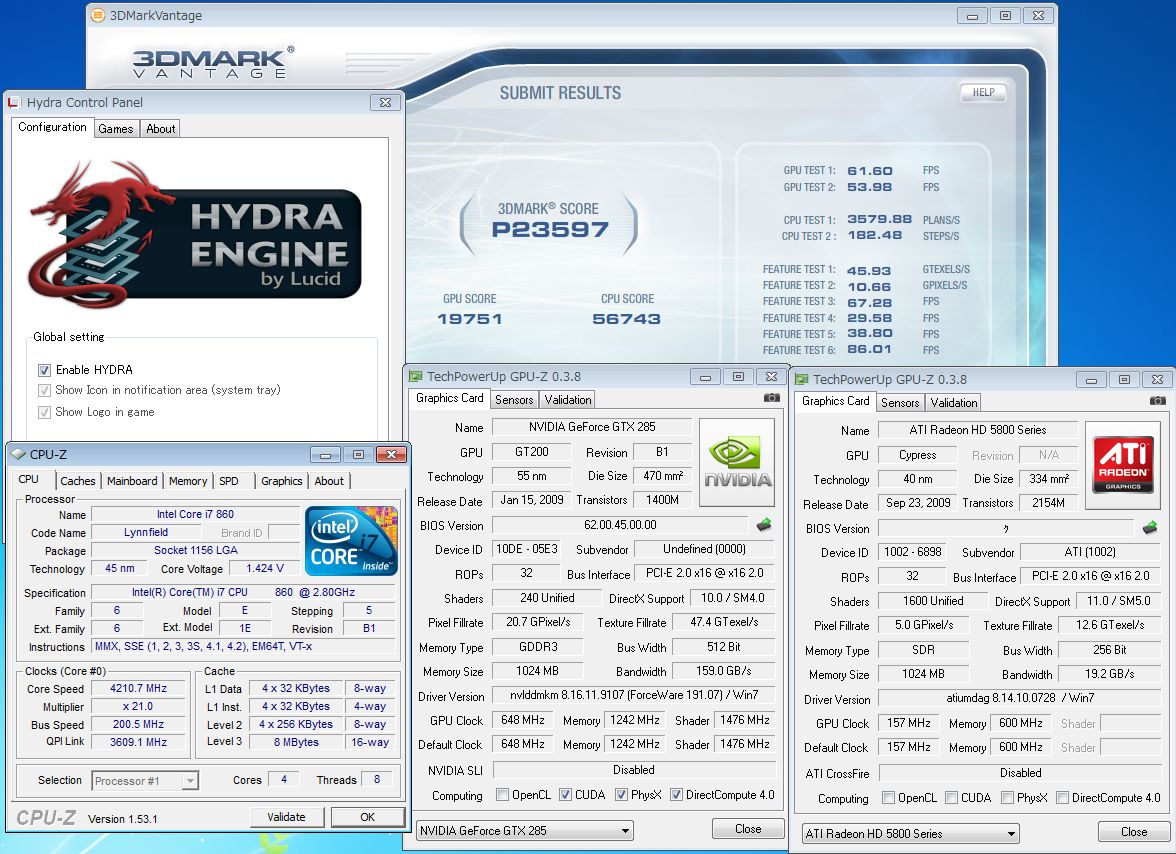Viewport: 1176px width, 854px height.
Task: Check OpenCL in ATI GPU-Z computing row
Action: [x=888, y=798]
